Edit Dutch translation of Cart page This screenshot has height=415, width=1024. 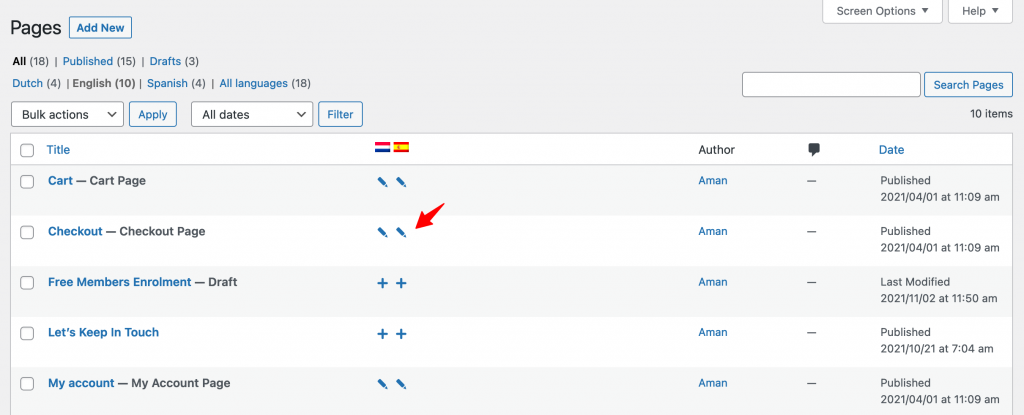click(383, 182)
